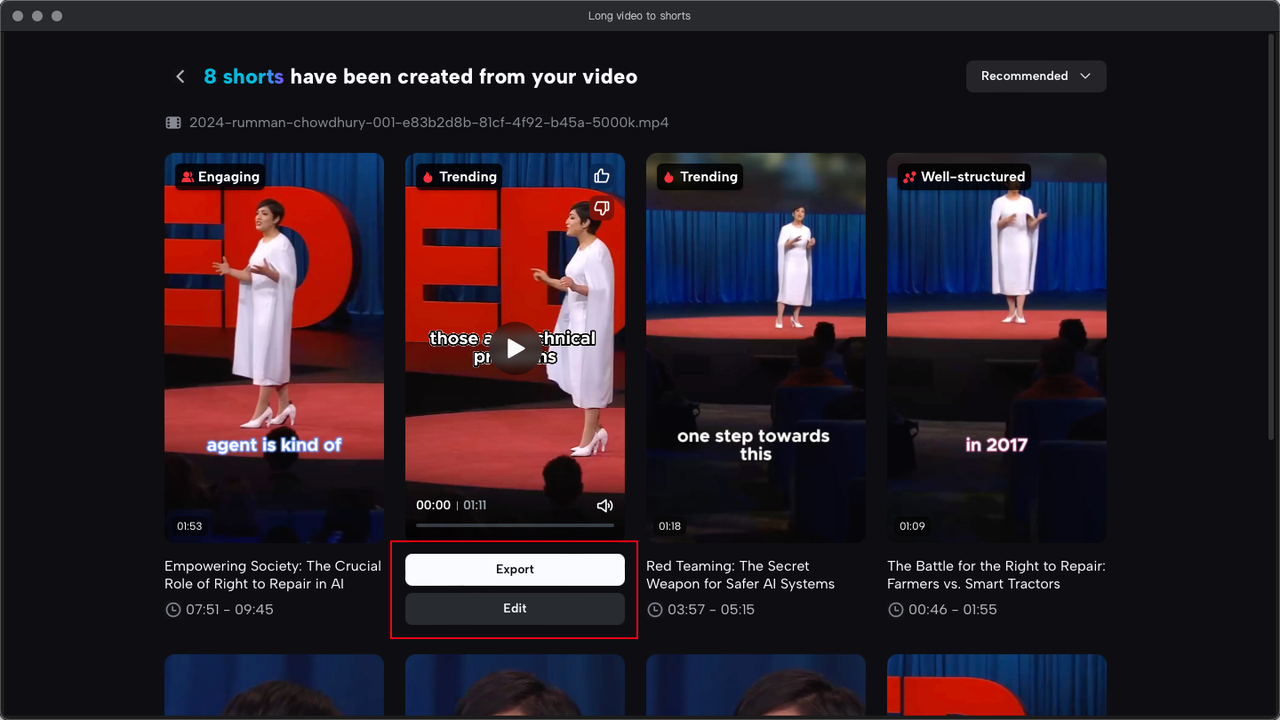Open the Battle for the Right to Repair thumbnail

pos(997,348)
